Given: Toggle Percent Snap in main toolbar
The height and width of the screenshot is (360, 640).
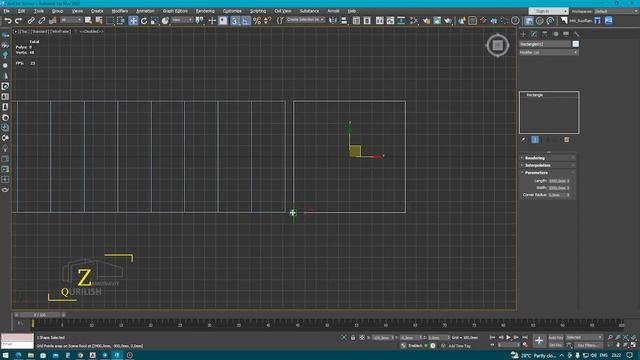Looking at the screenshot, I should tap(256, 20).
